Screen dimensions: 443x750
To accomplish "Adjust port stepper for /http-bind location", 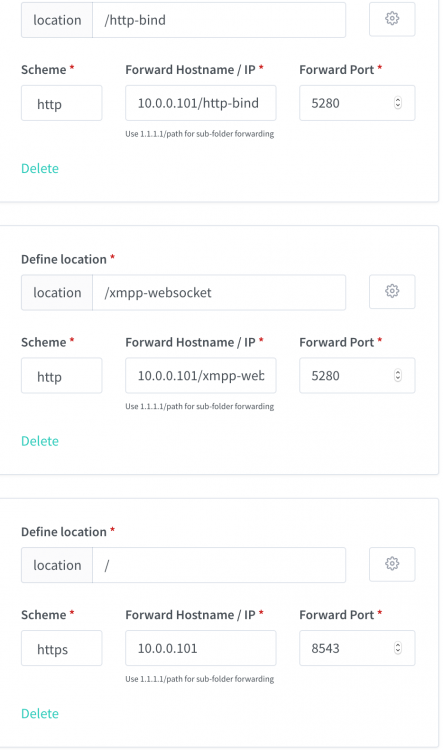I will coord(398,103).
